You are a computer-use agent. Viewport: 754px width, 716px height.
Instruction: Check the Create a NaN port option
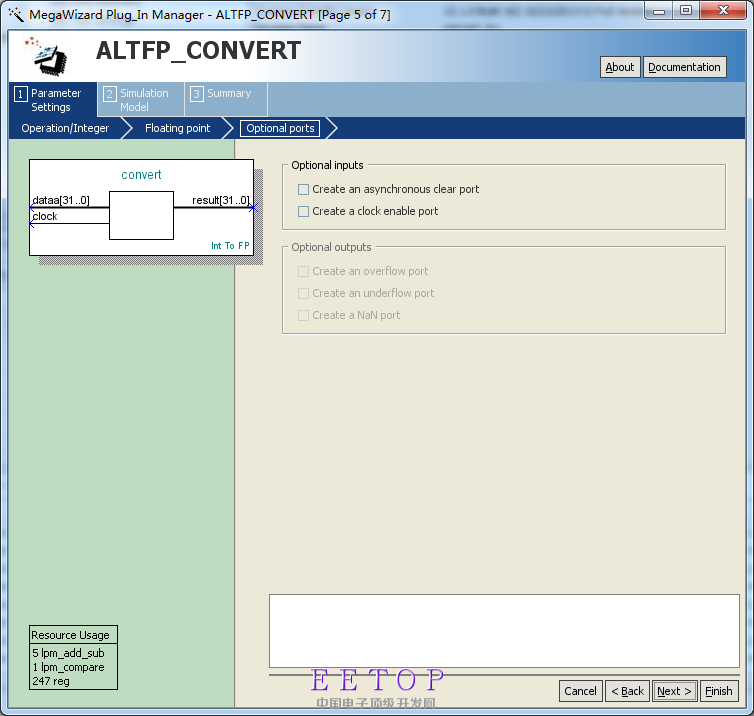(303, 315)
